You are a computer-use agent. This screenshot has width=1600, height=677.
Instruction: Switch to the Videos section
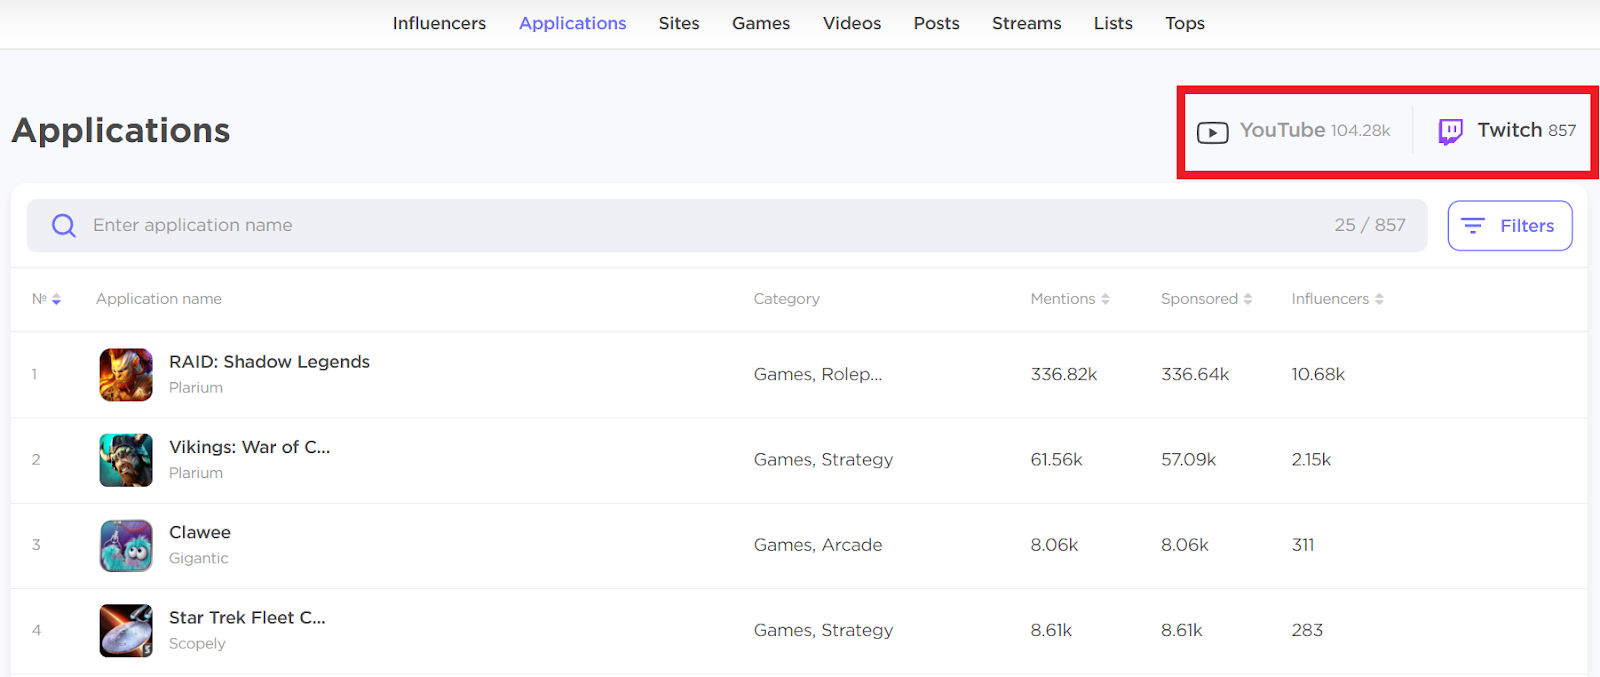[x=852, y=23]
